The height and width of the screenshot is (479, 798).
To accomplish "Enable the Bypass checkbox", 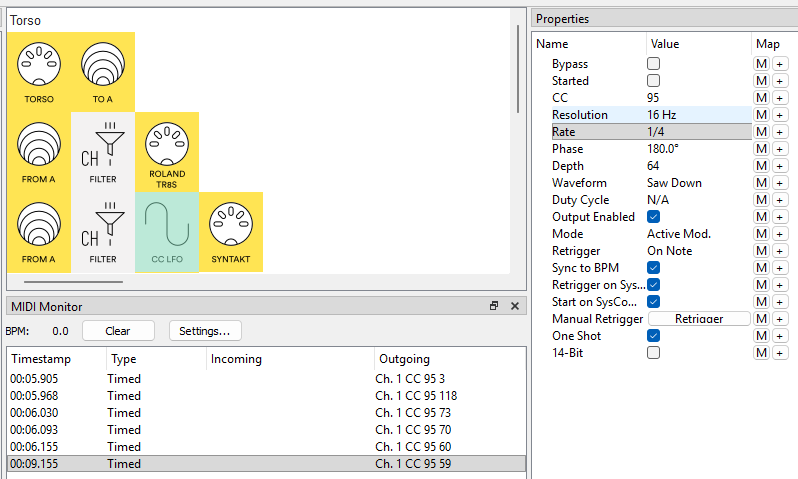I will (x=654, y=64).
